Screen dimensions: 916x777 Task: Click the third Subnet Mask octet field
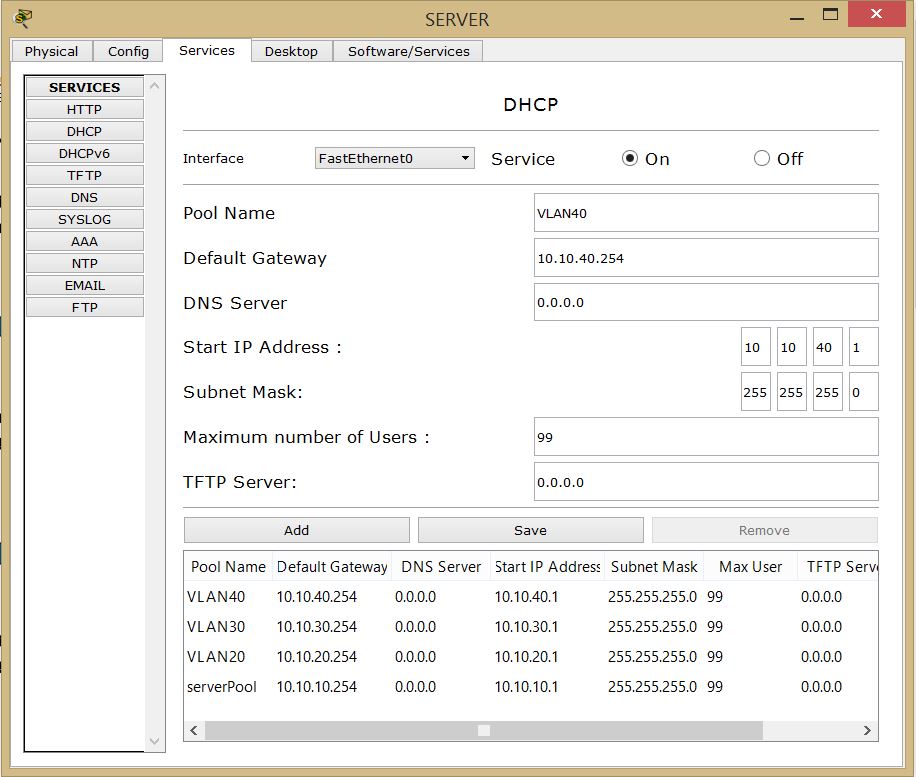click(x=828, y=392)
